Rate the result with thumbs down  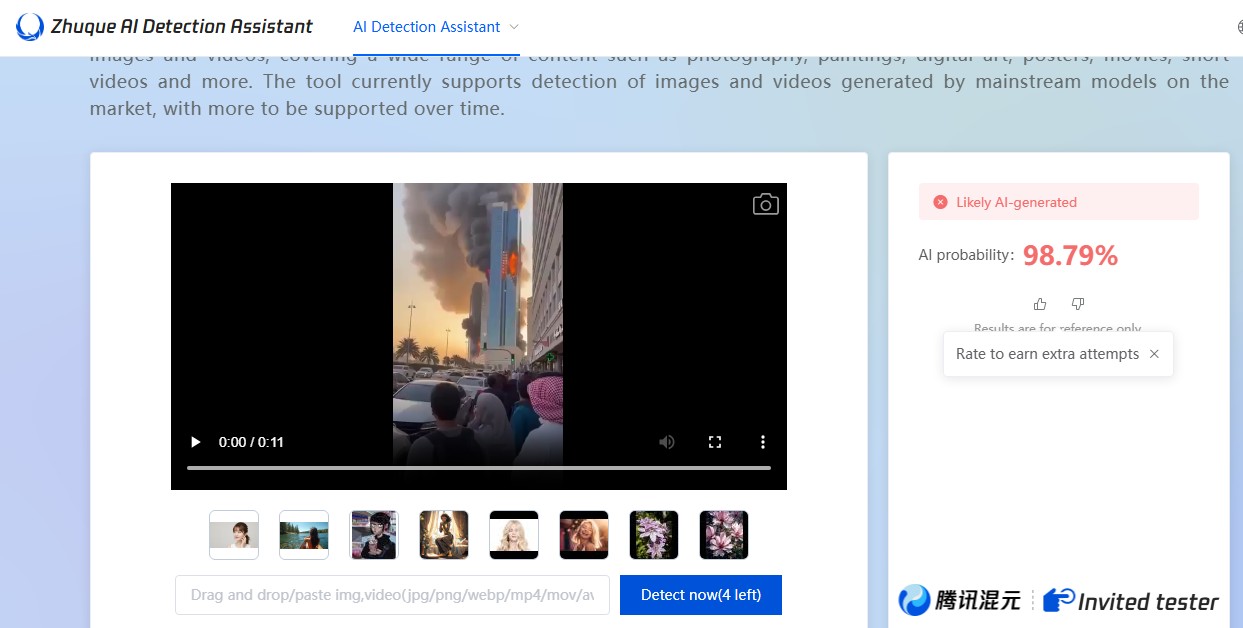point(1078,304)
